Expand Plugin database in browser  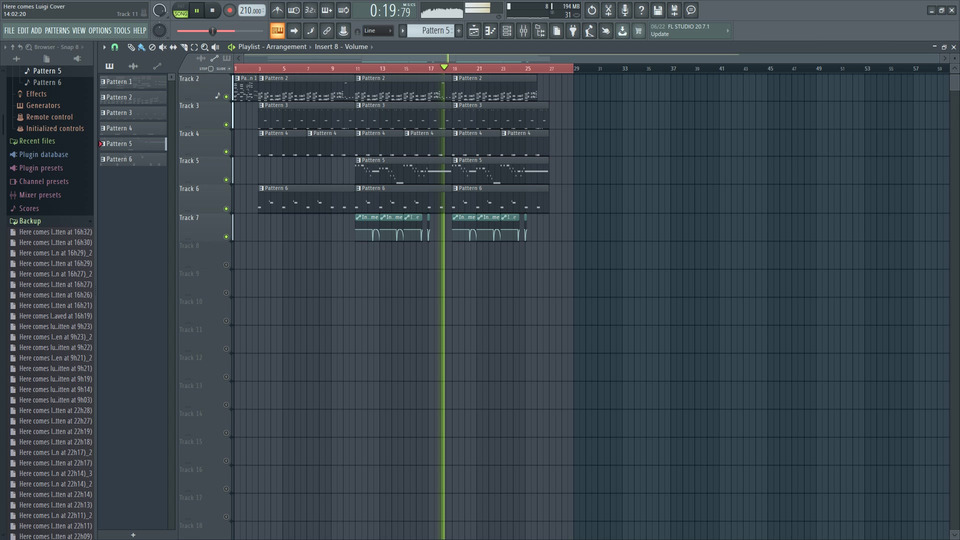tap(43, 155)
